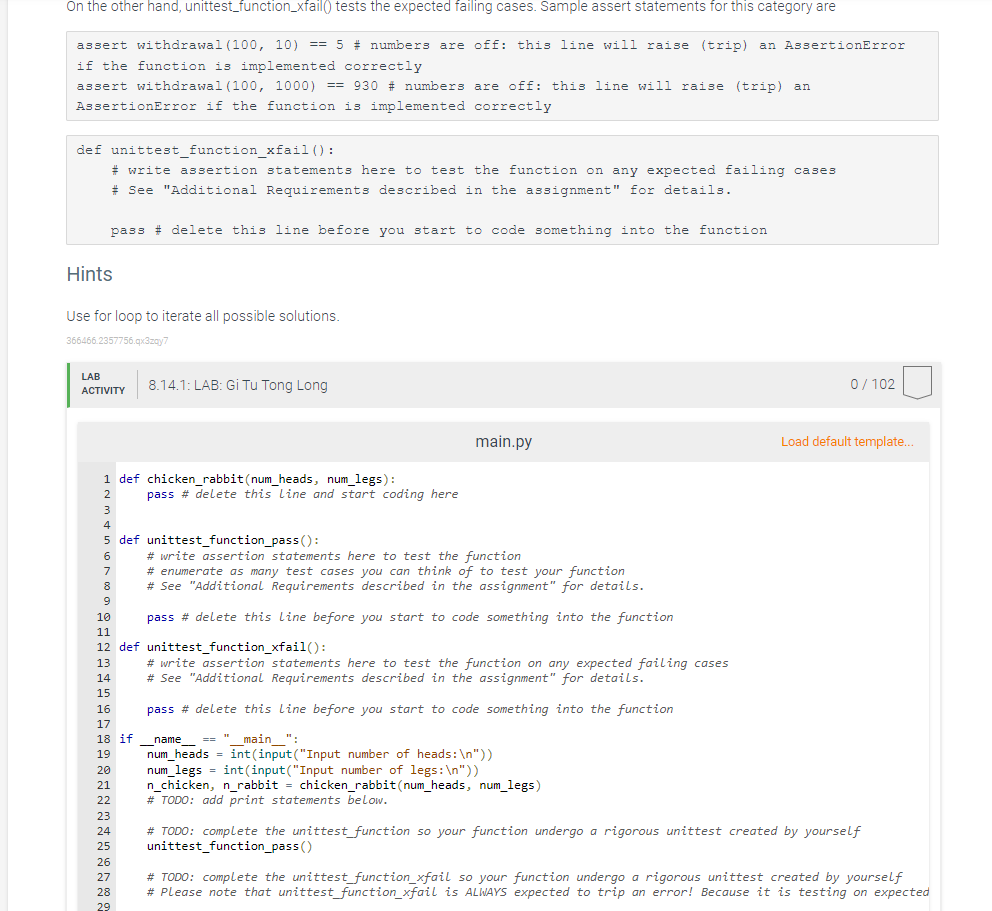
Task: Click the LAB ACTIVITY label
Action: [x=102, y=383]
